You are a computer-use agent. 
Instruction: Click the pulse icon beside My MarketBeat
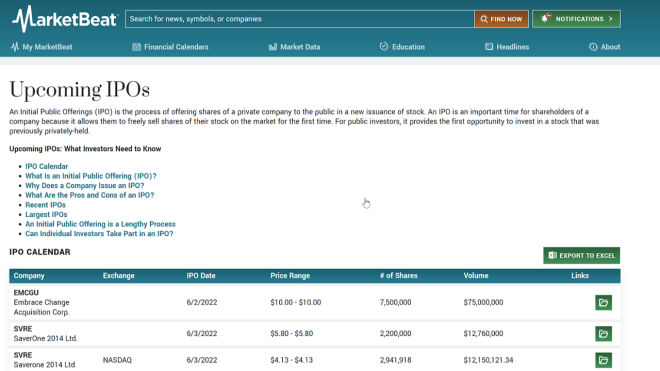pyautogui.click(x=15, y=47)
